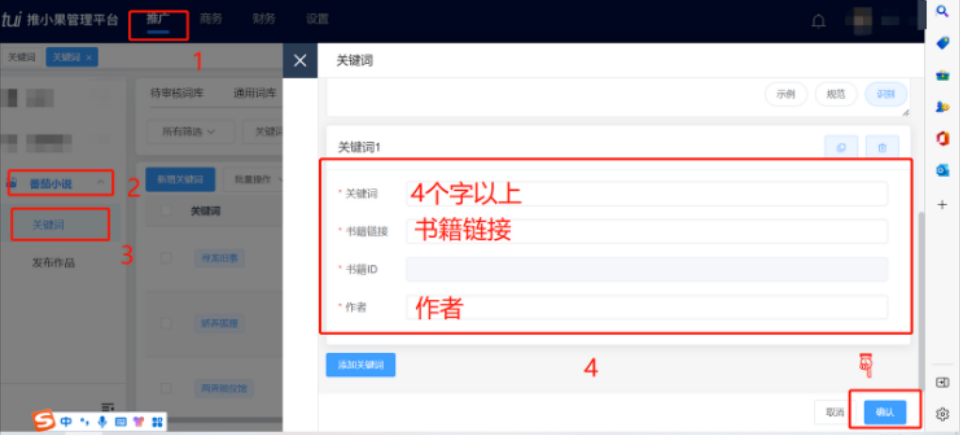
Task: Close the keyword drawer with the X icon
Action: (300, 61)
